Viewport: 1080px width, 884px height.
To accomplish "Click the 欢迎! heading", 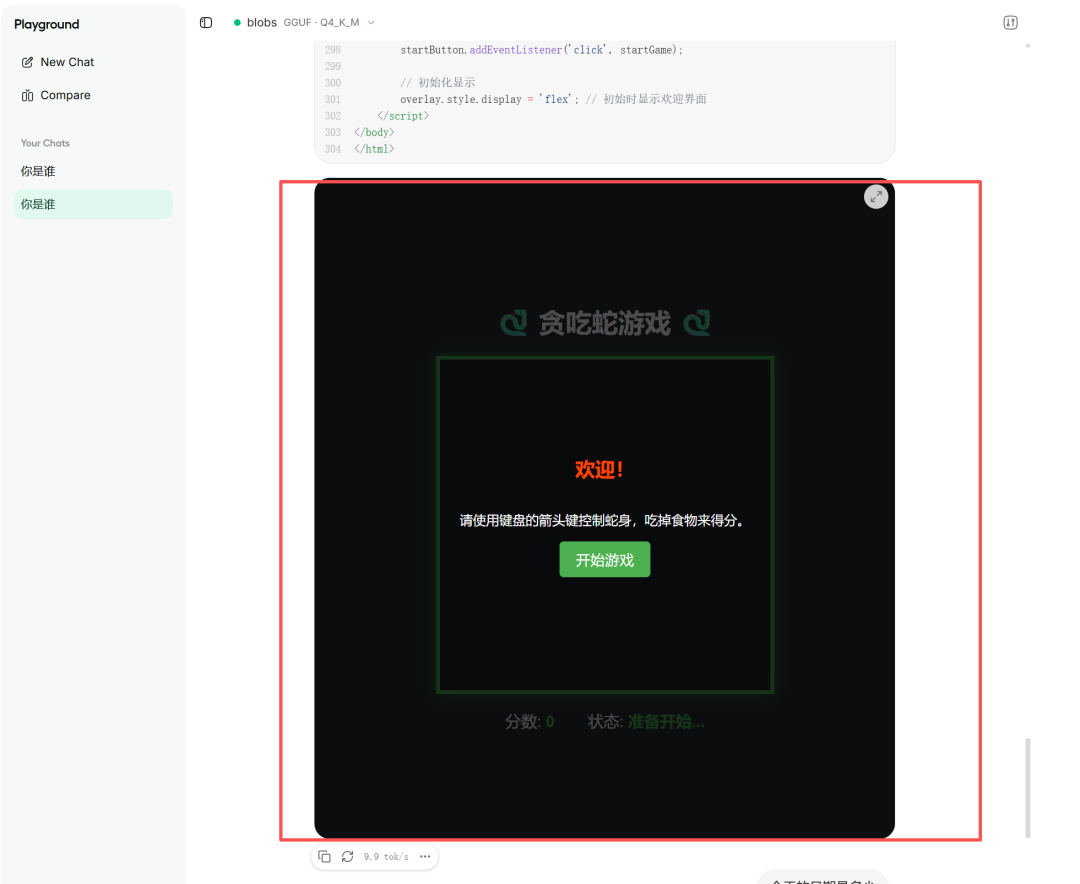I will point(599,470).
